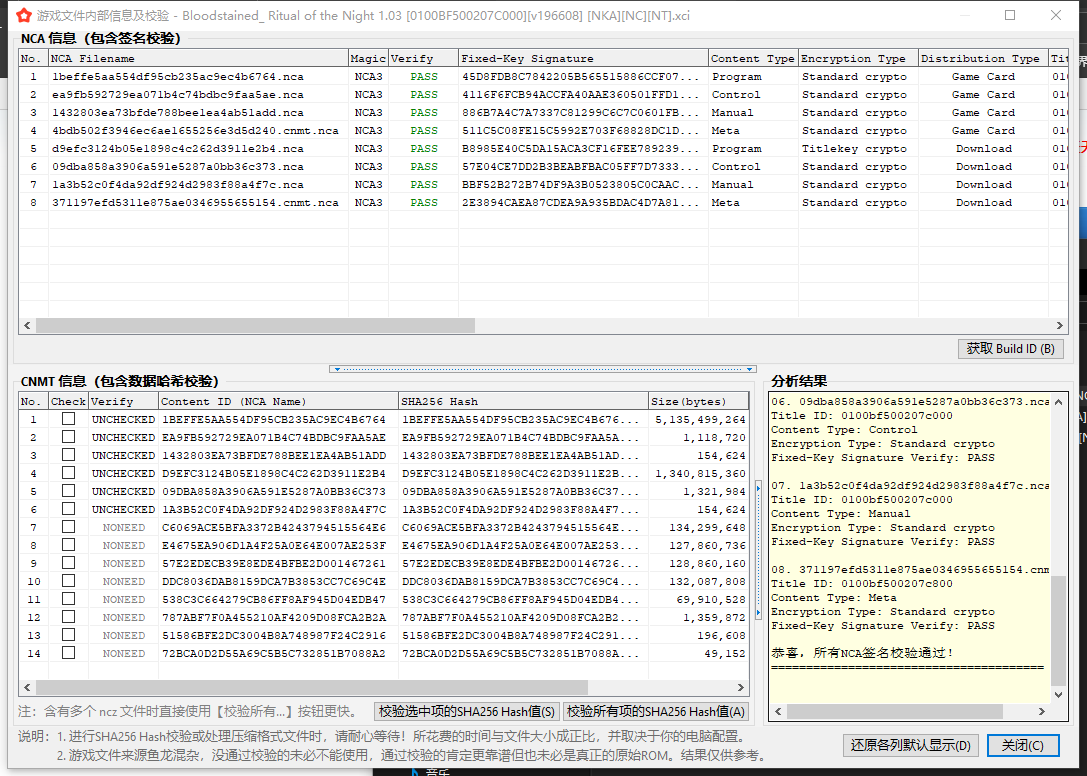Toggle checkbox in CNMT row 6
This screenshot has height=776, width=1087.
pos(68,509)
